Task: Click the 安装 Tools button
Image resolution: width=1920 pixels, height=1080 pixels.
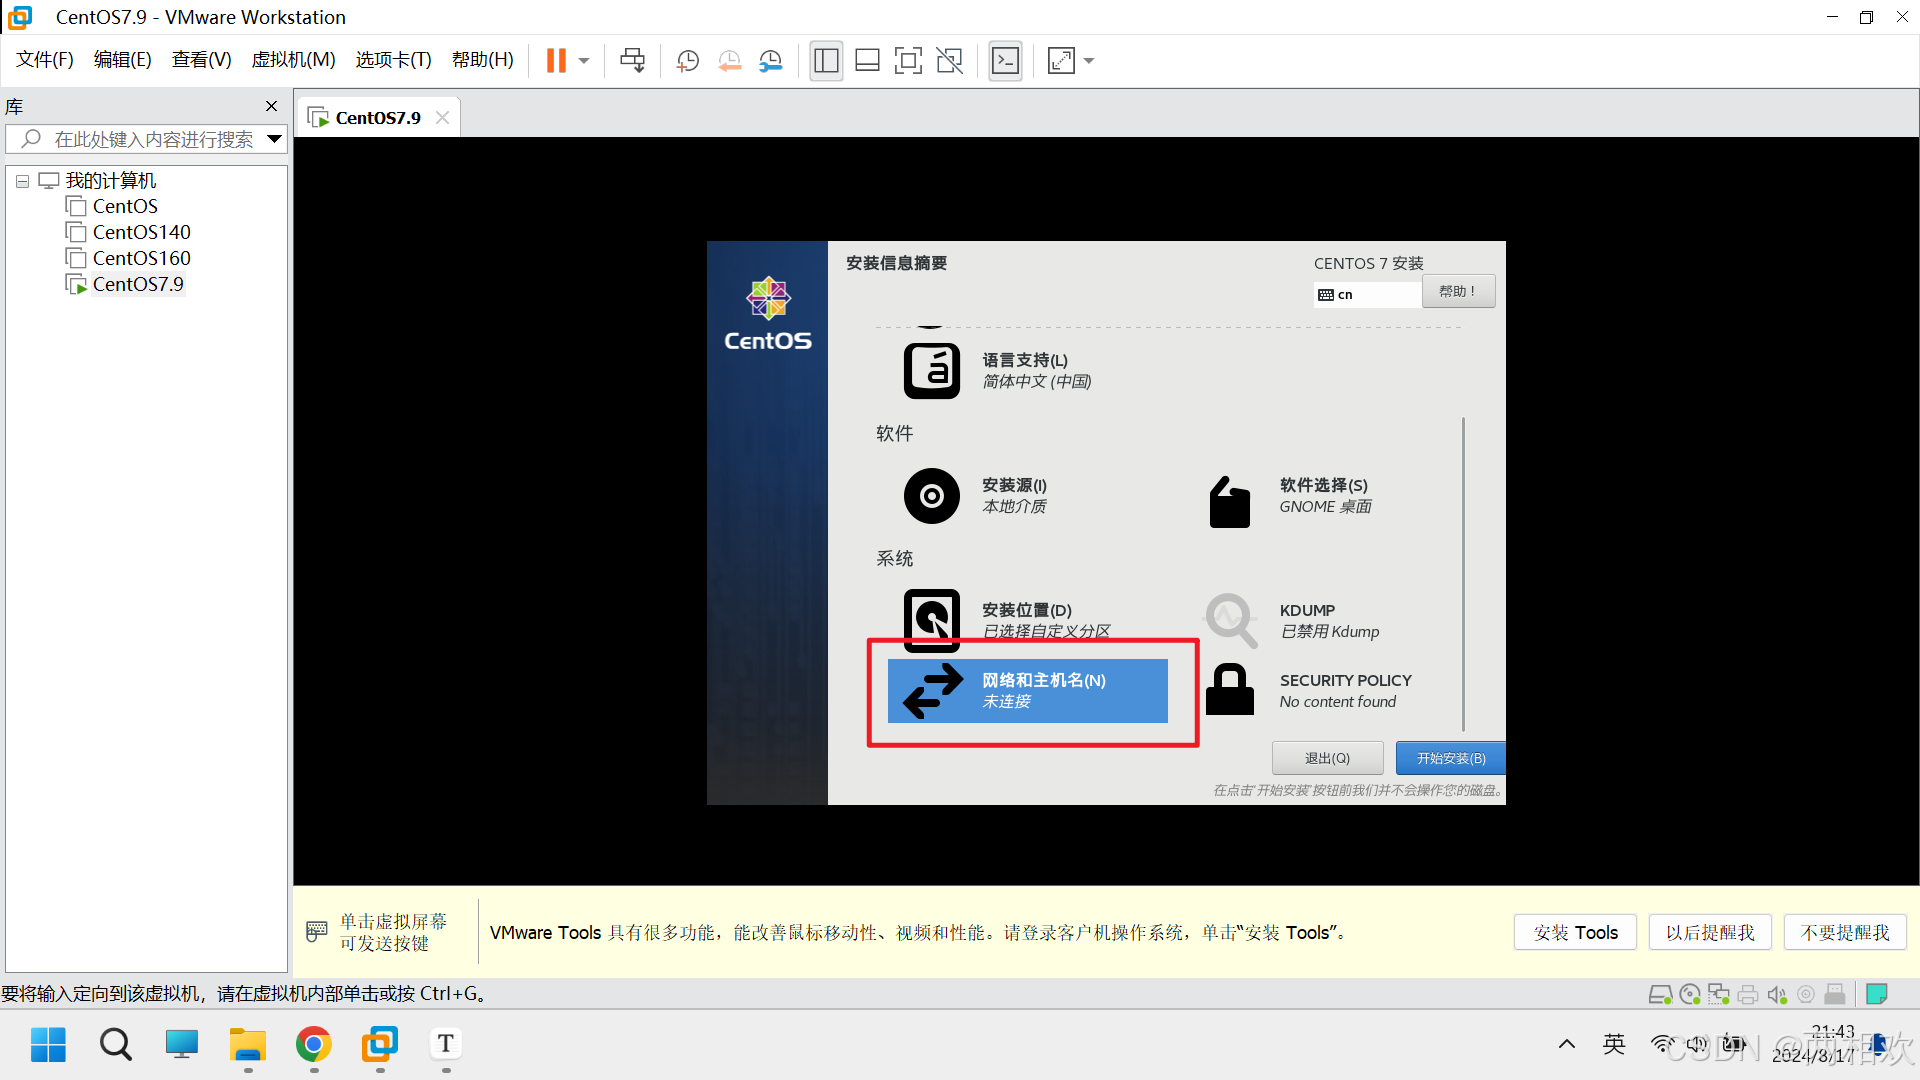Action: [1575, 932]
